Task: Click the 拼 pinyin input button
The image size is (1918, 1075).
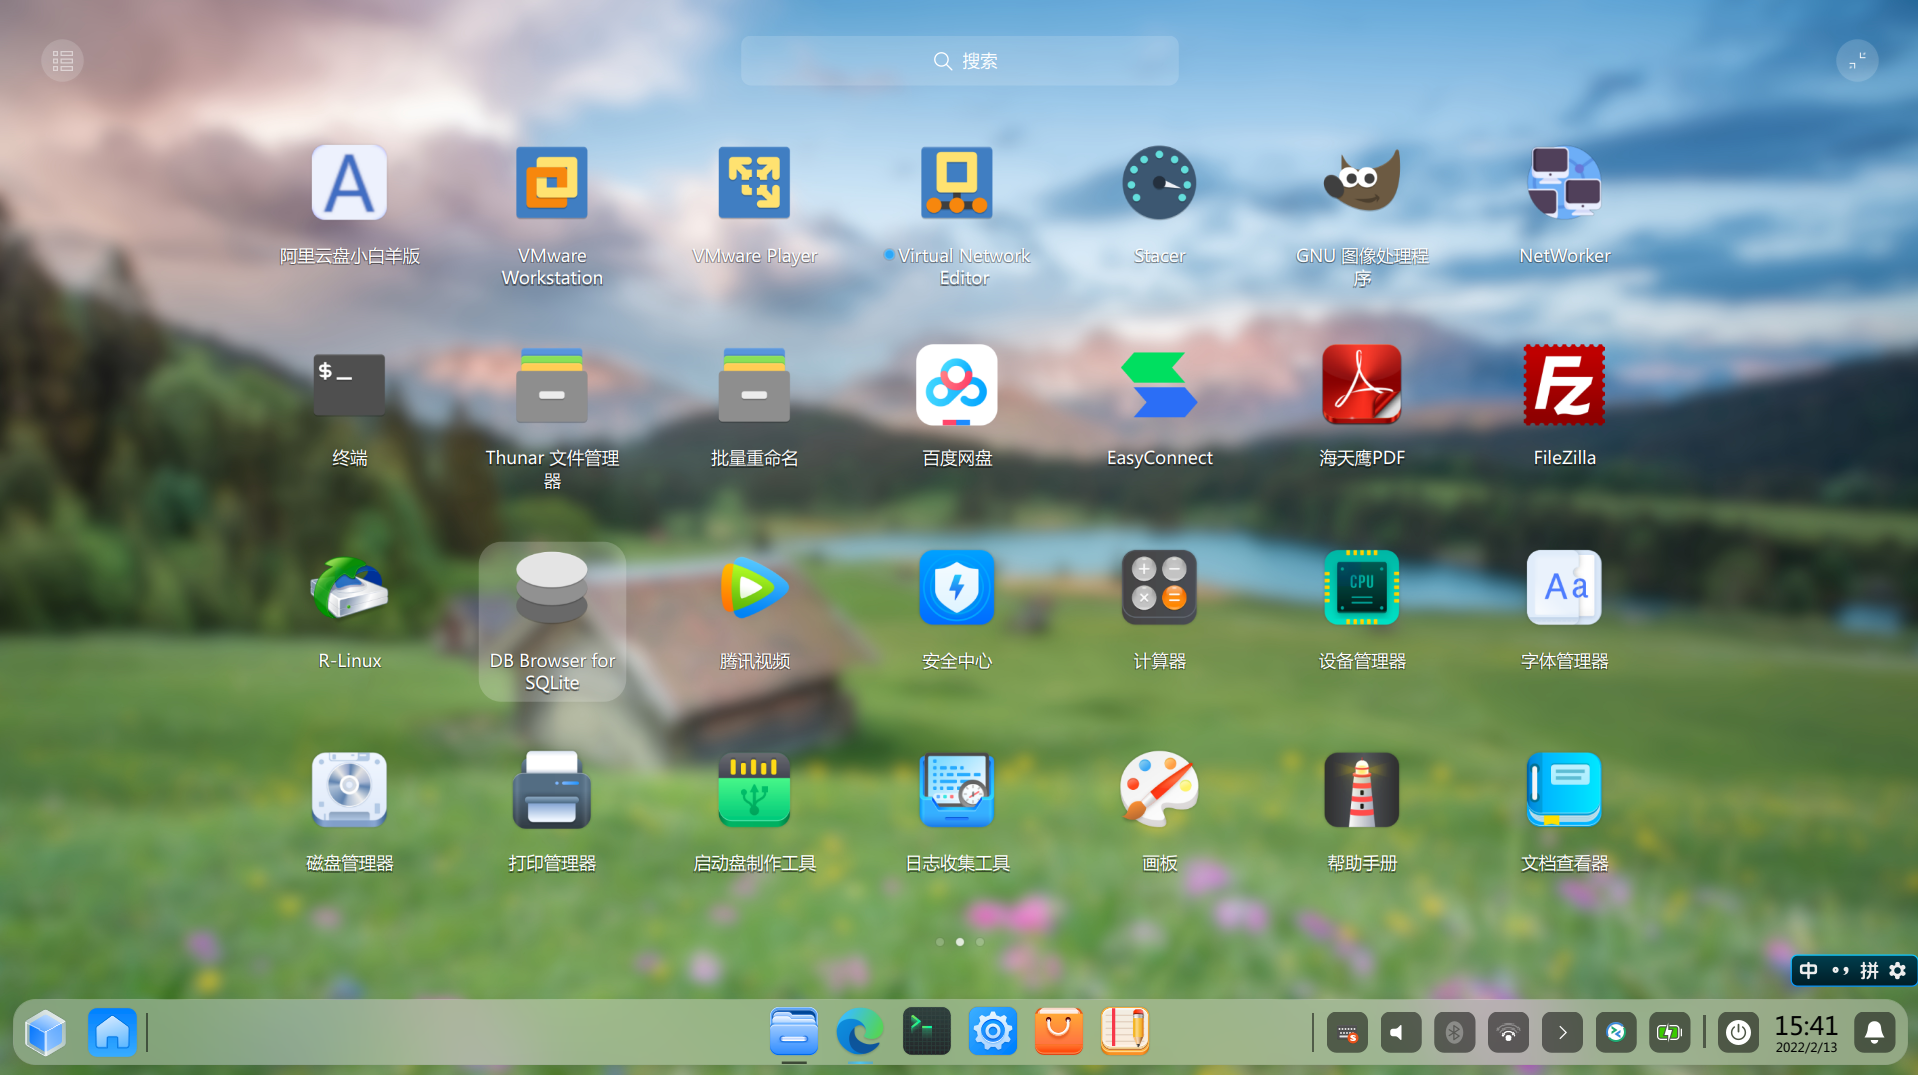Action: pyautogui.click(x=1869, y=971)
